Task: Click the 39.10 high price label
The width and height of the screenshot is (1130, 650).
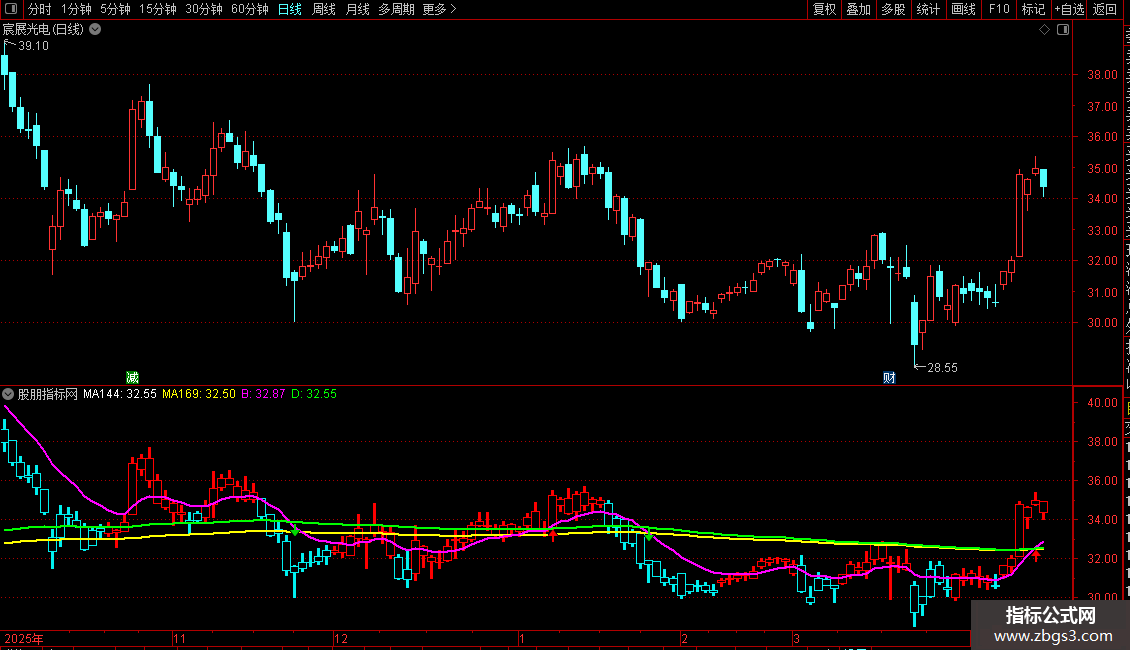Action: [33, 45]
